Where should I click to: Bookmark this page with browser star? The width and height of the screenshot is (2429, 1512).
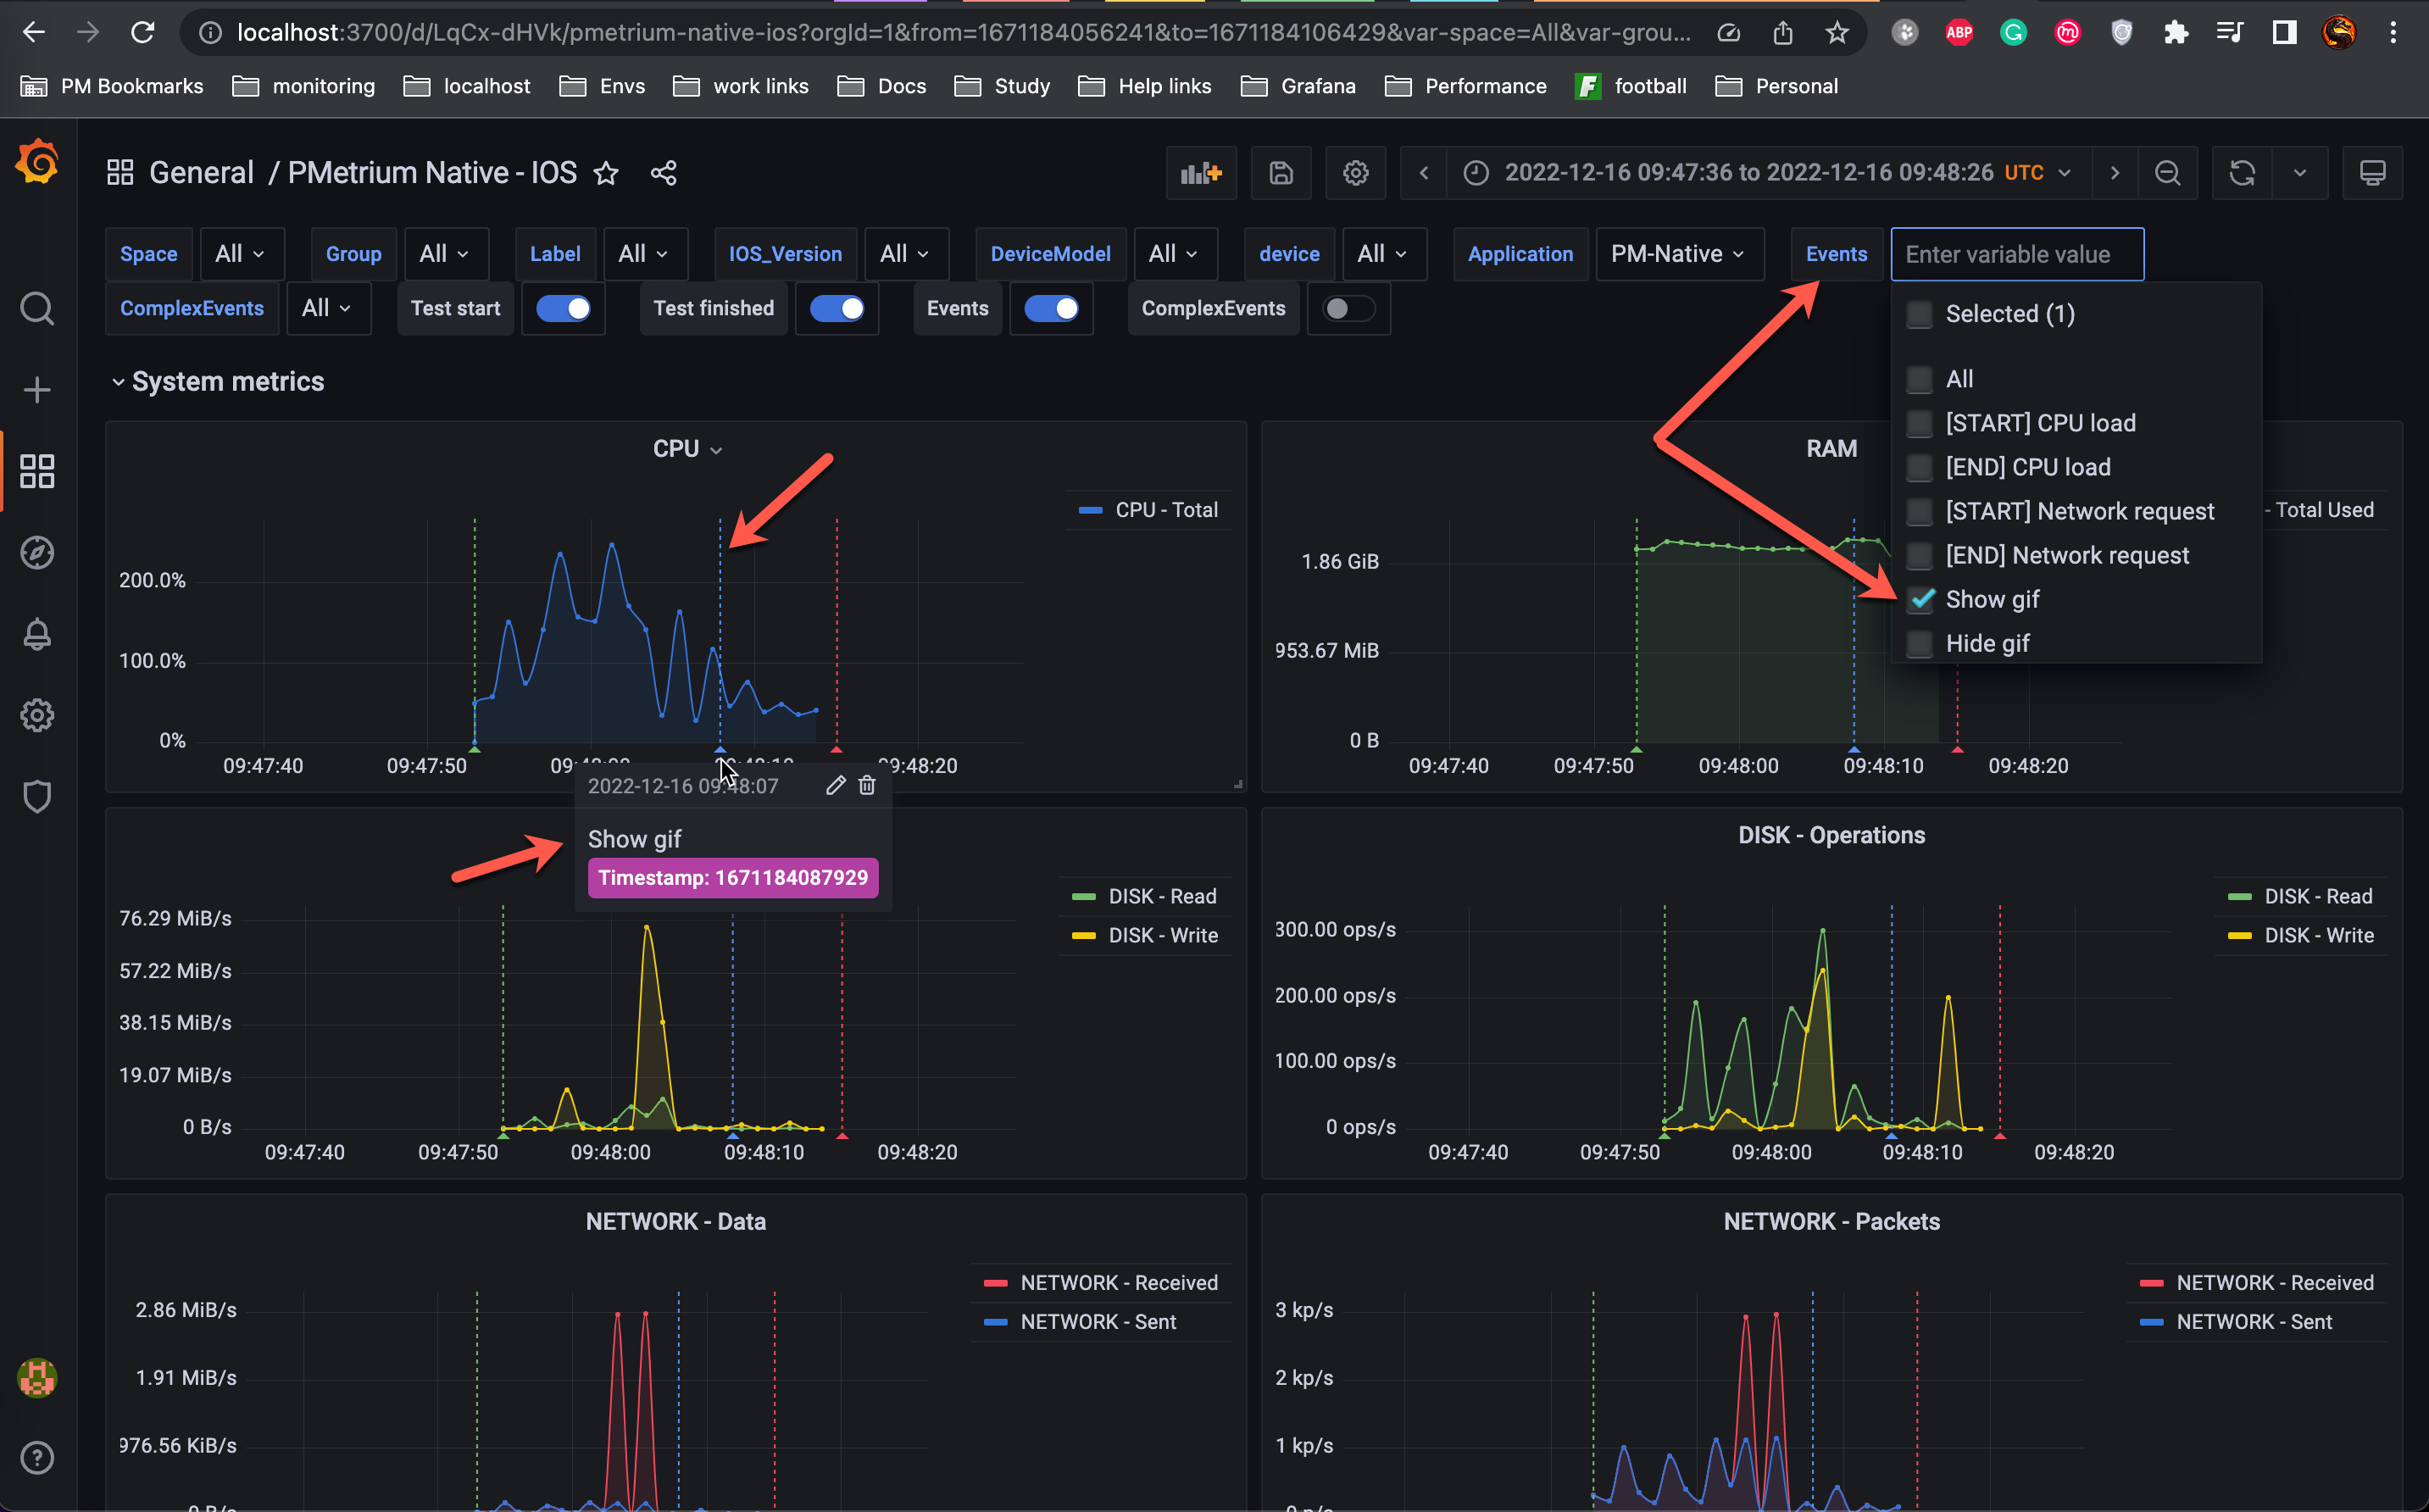click(x=1837, y=33)
